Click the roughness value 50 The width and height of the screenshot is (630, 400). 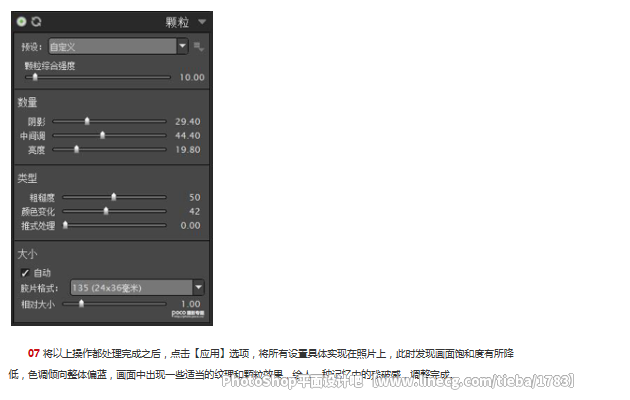tap(194, 197)
